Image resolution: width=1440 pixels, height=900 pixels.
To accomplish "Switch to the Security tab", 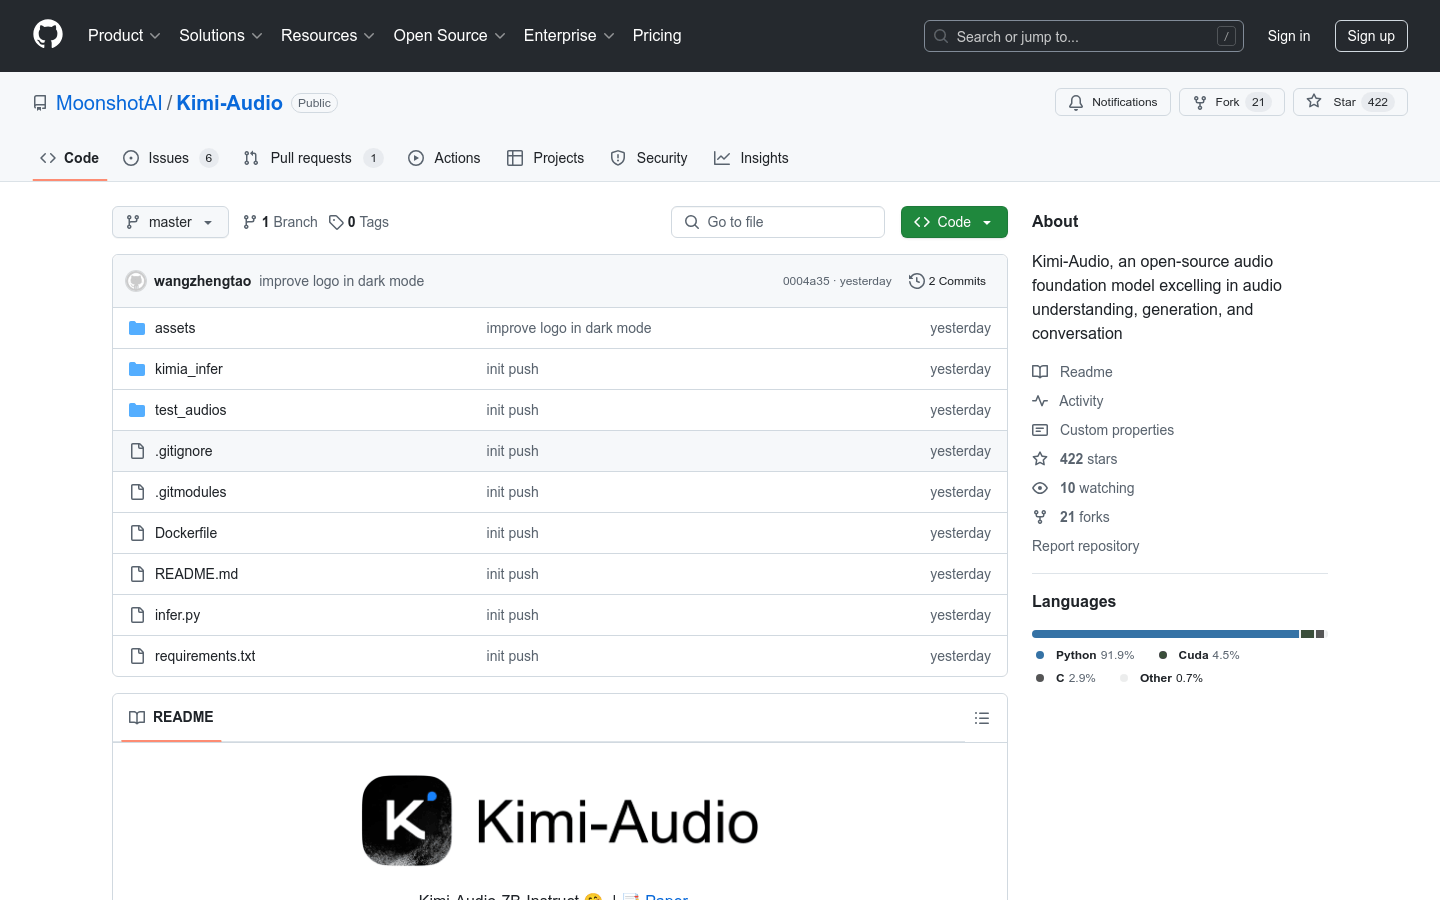I will point(649,158).
